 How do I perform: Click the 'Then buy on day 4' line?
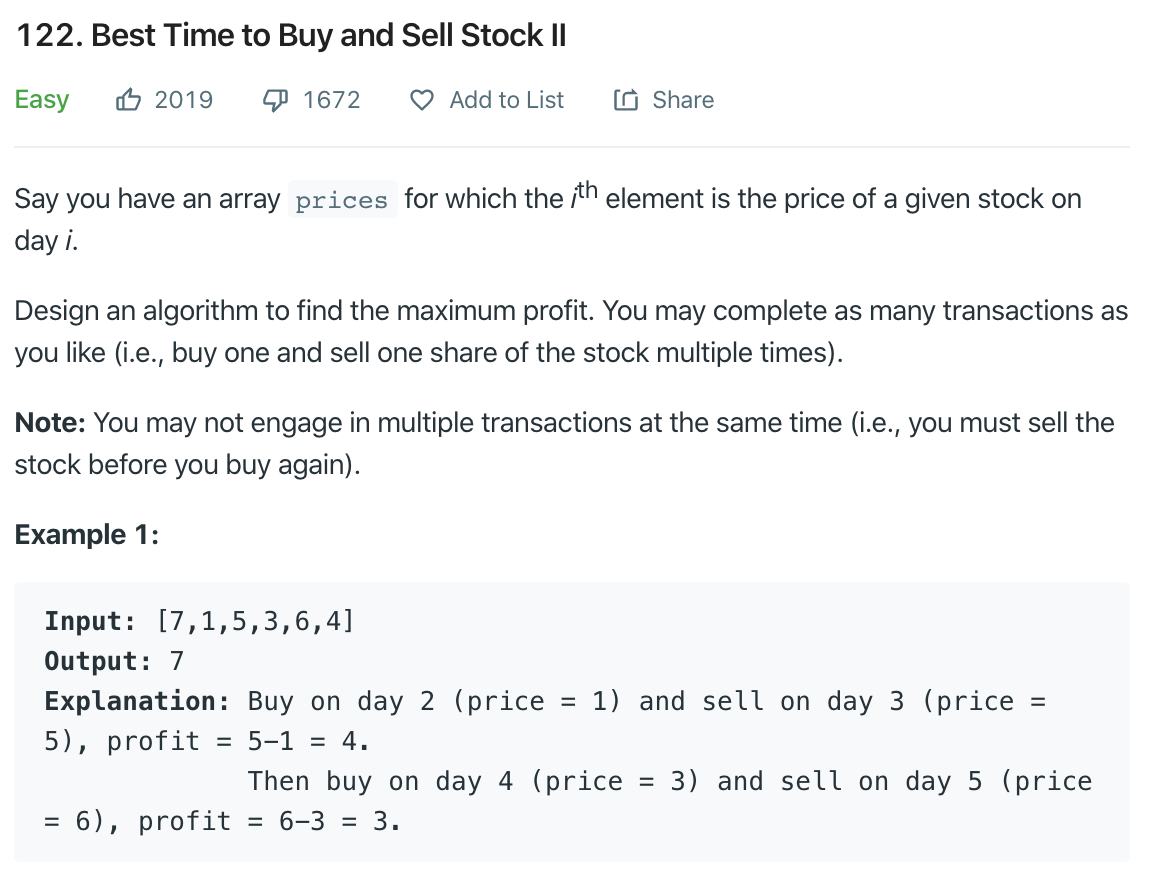[669, 781]
